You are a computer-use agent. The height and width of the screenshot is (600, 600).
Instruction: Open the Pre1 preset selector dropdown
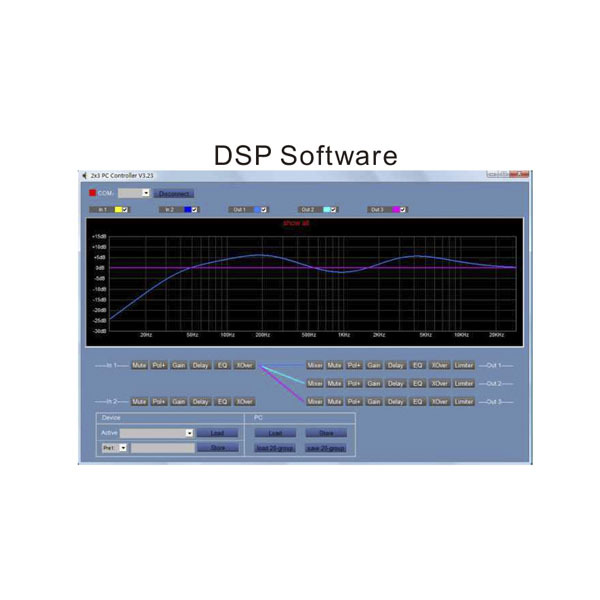124,449
